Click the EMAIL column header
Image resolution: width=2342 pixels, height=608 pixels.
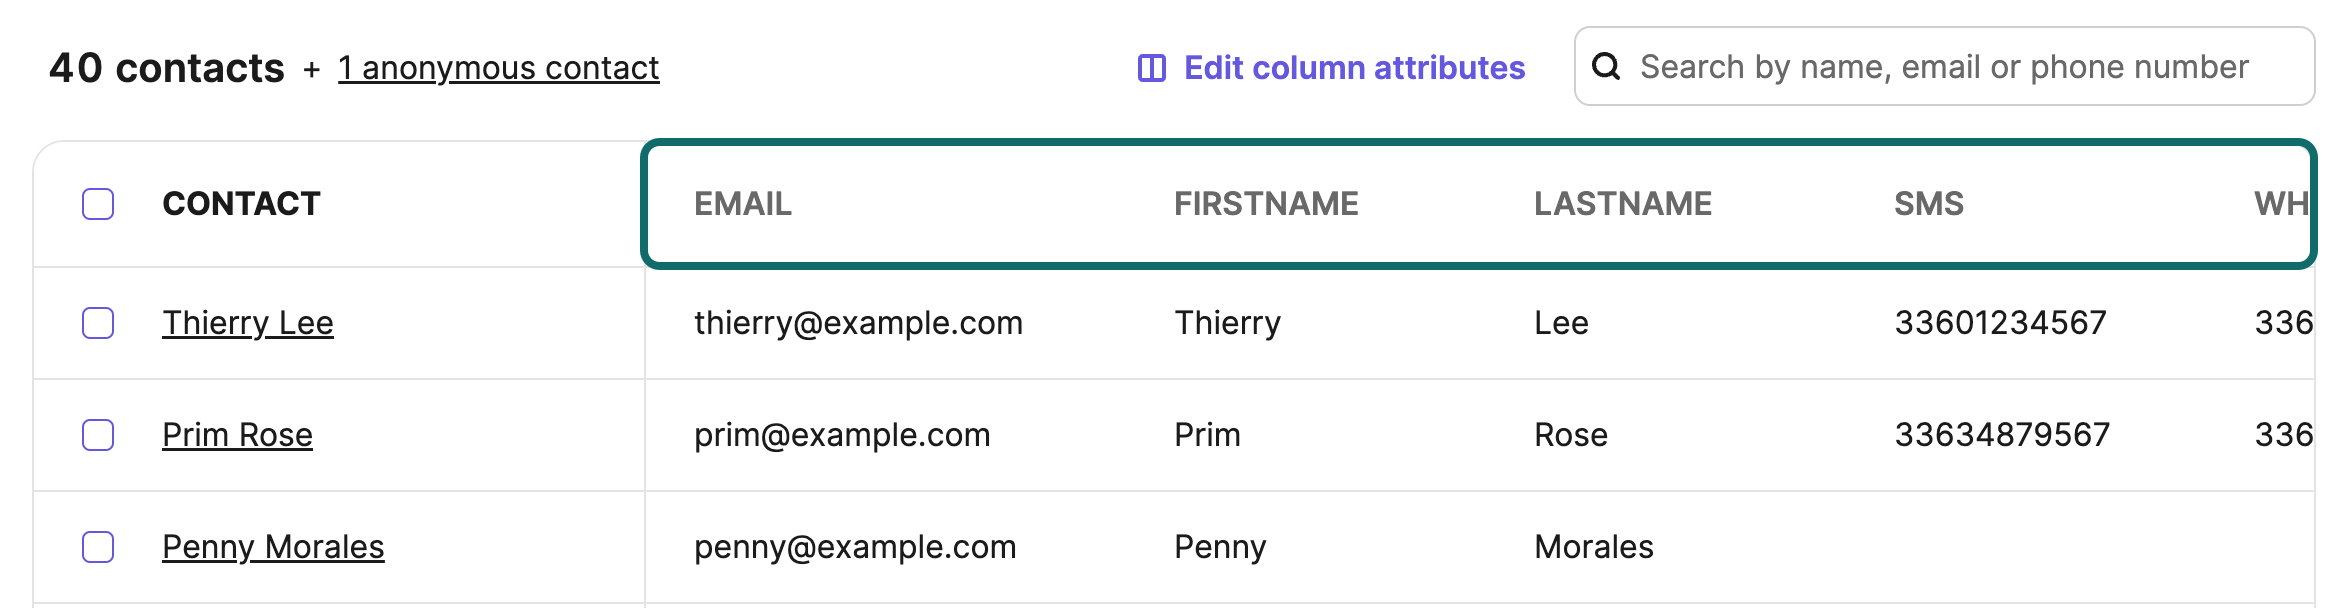(743, 204)
